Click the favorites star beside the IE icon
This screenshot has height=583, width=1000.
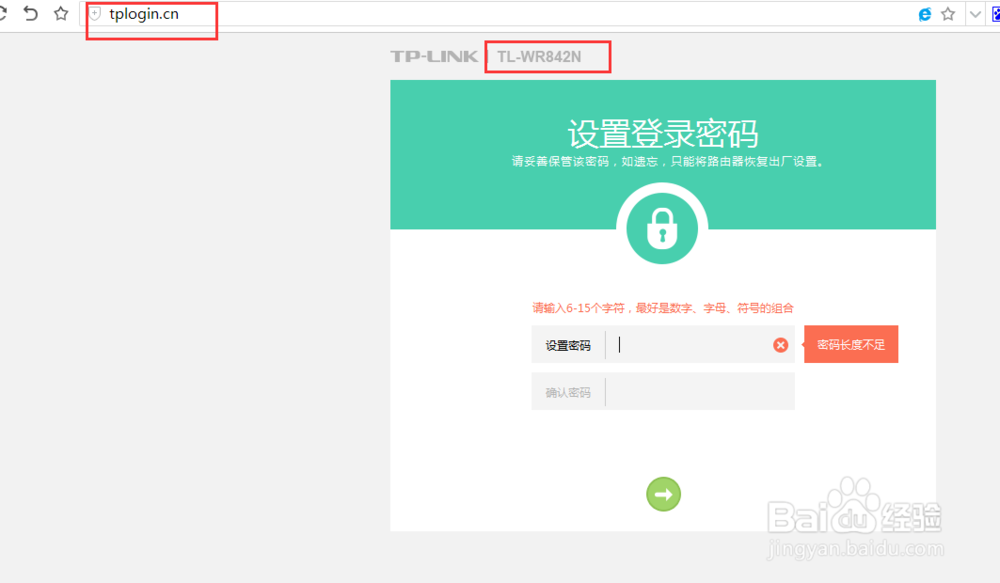[x=948, y=14]
